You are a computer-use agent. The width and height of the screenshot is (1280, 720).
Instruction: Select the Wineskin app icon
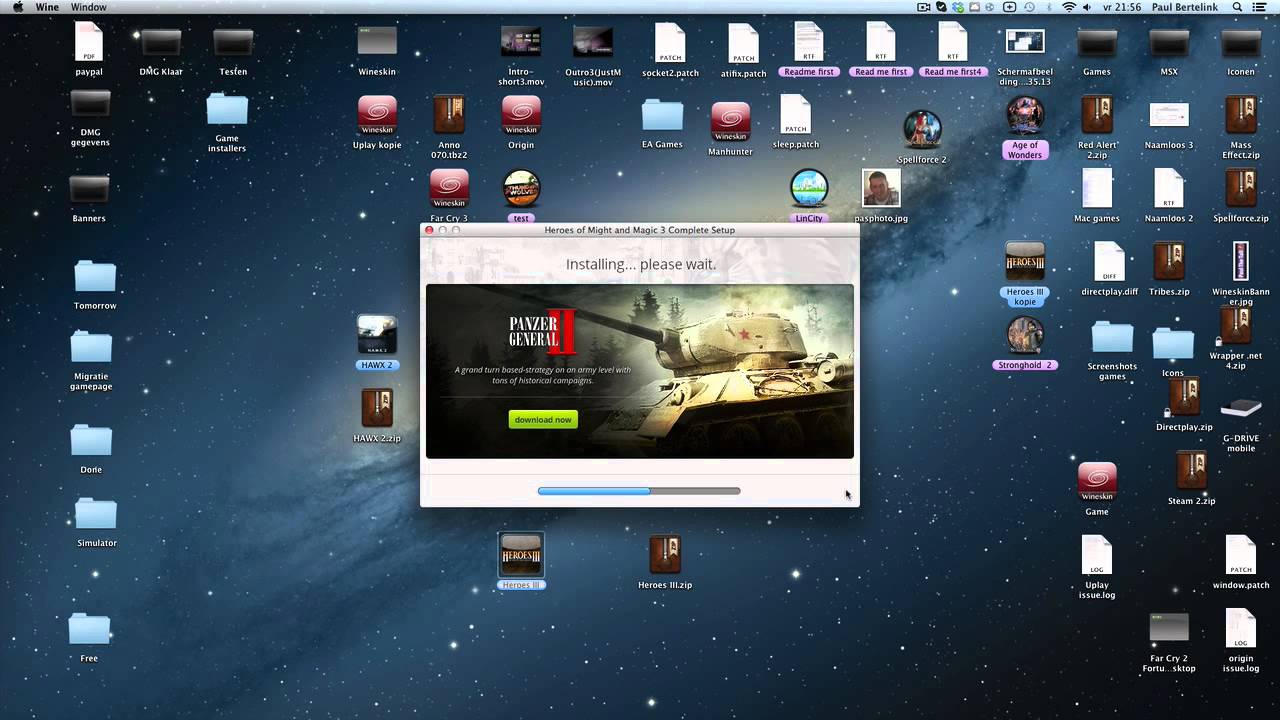coord(377,42)
